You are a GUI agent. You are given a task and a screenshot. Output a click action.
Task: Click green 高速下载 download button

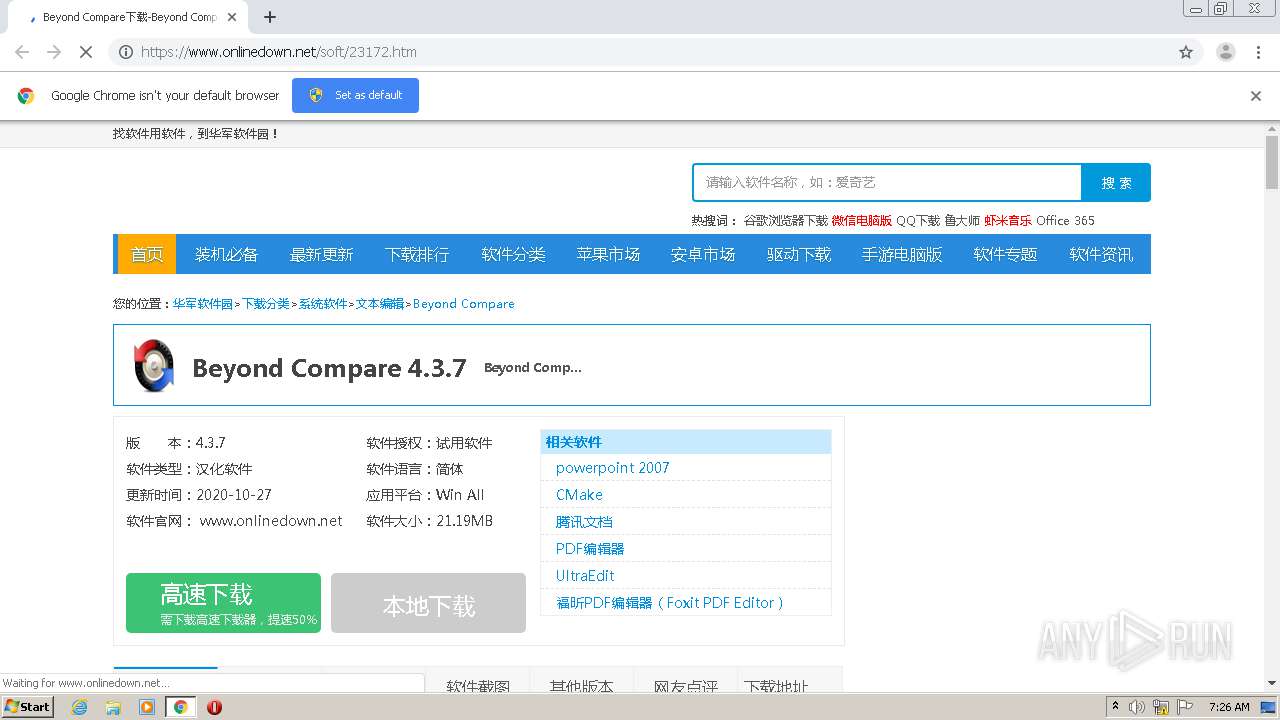[x=223, y=603]
